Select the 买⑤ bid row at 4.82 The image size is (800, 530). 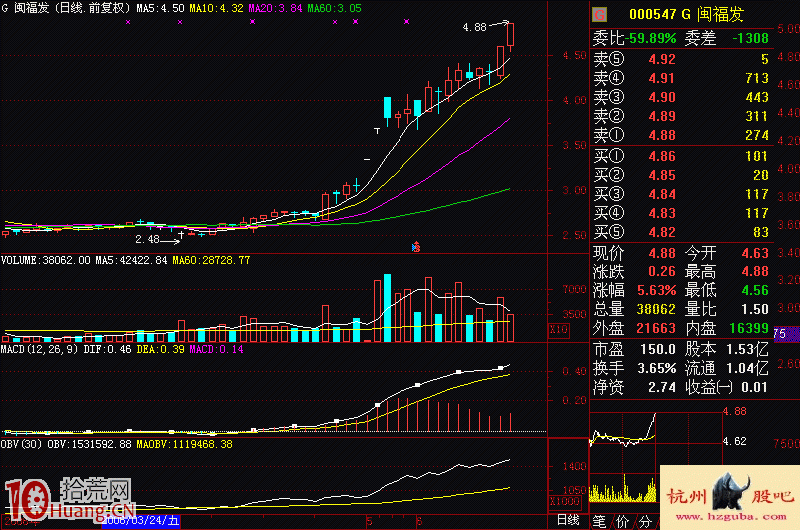681,232
